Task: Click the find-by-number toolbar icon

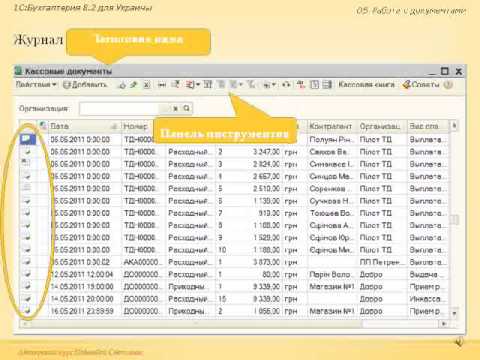Action: 176,85
